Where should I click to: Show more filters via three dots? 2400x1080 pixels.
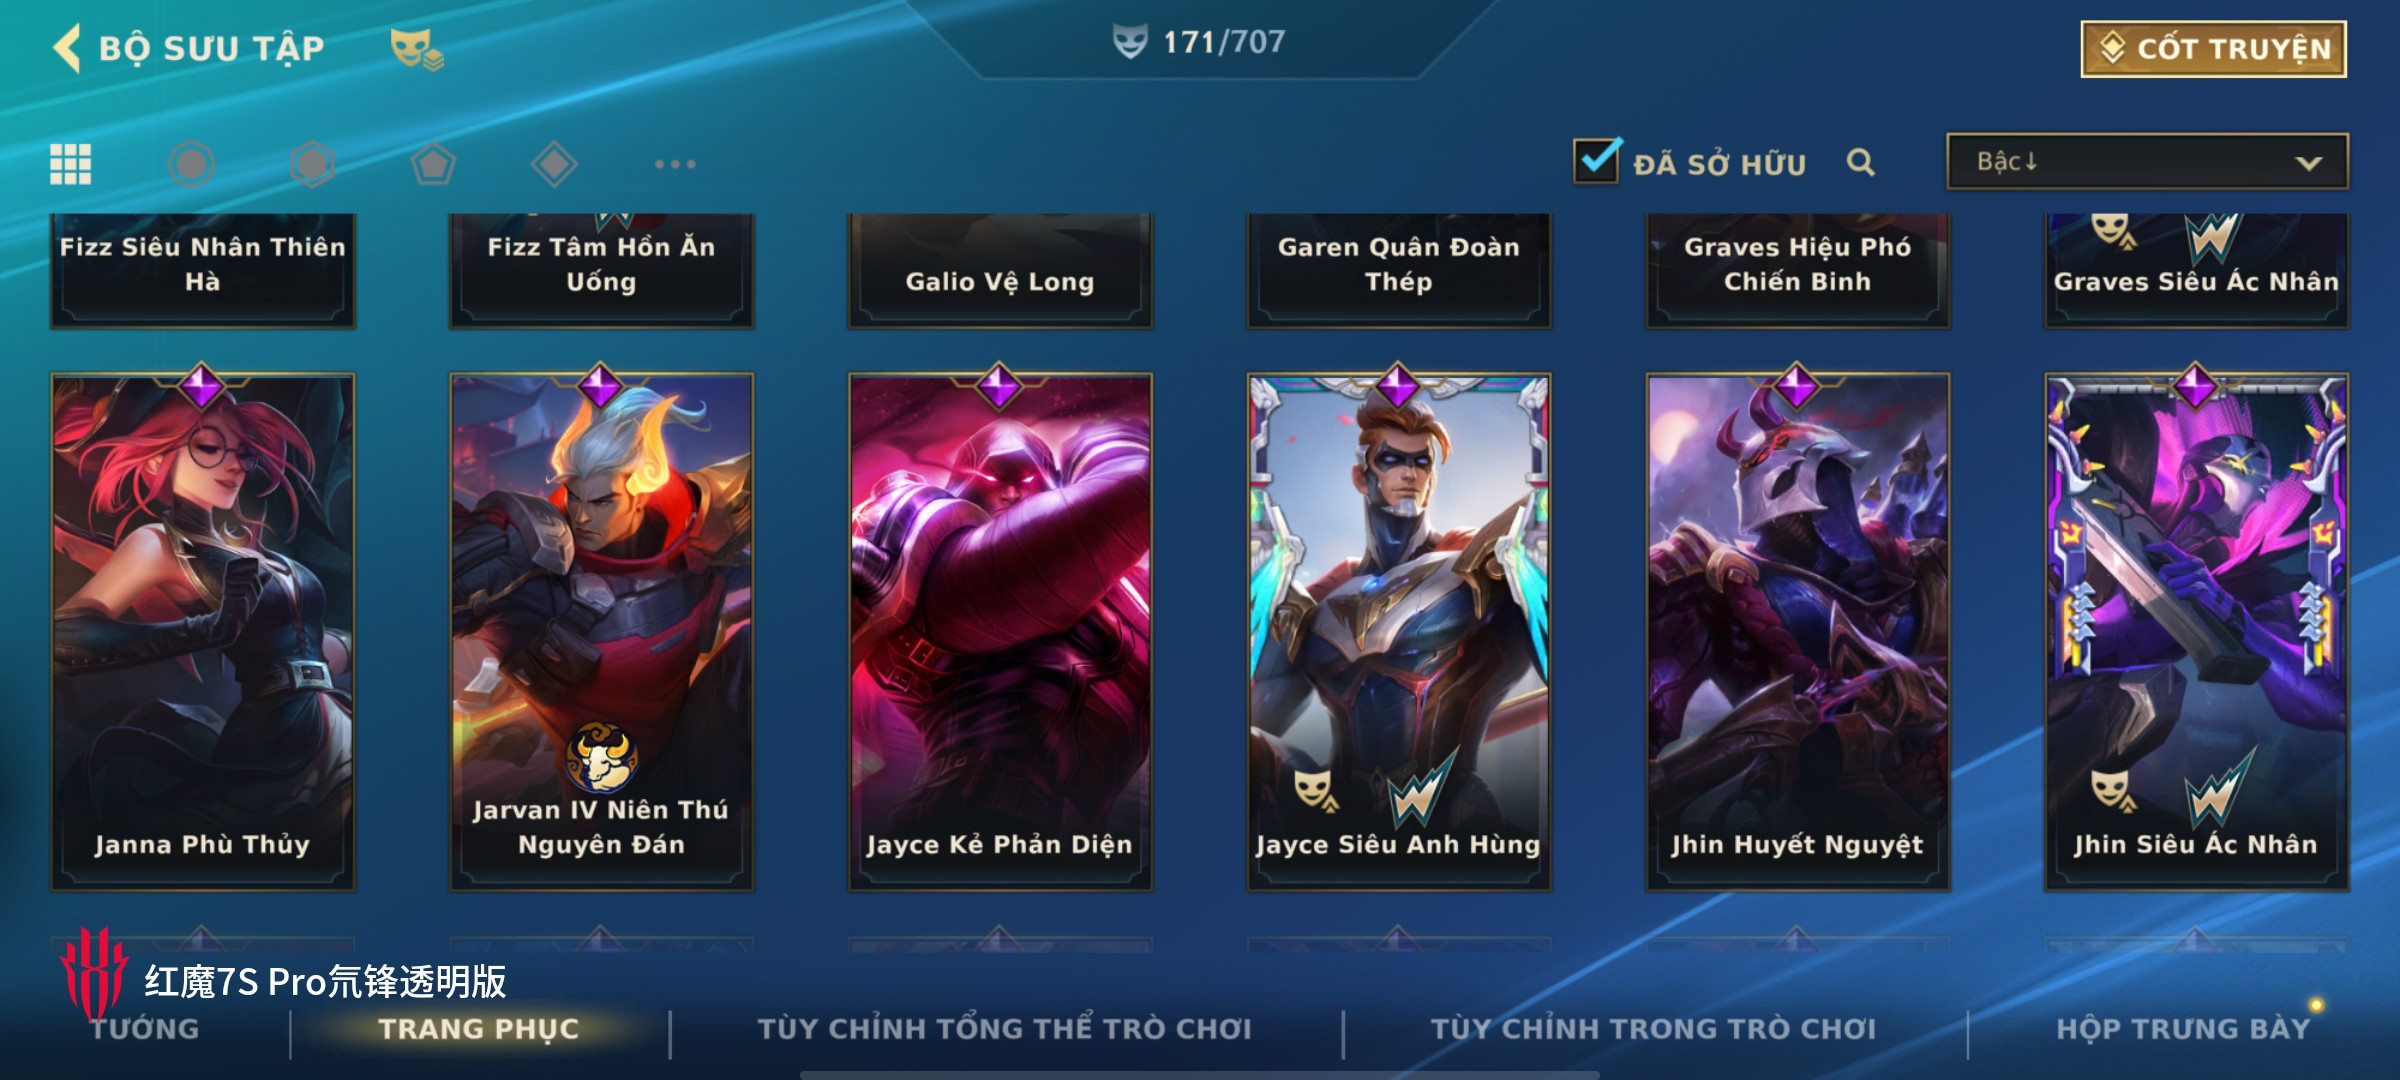point(675,164)
